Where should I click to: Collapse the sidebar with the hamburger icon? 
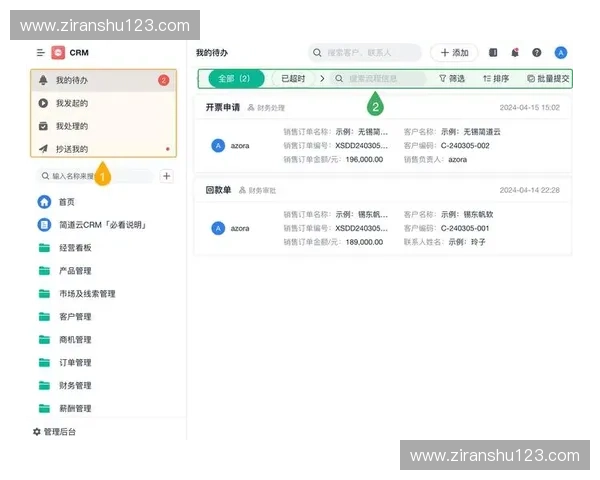click(41, 53)
